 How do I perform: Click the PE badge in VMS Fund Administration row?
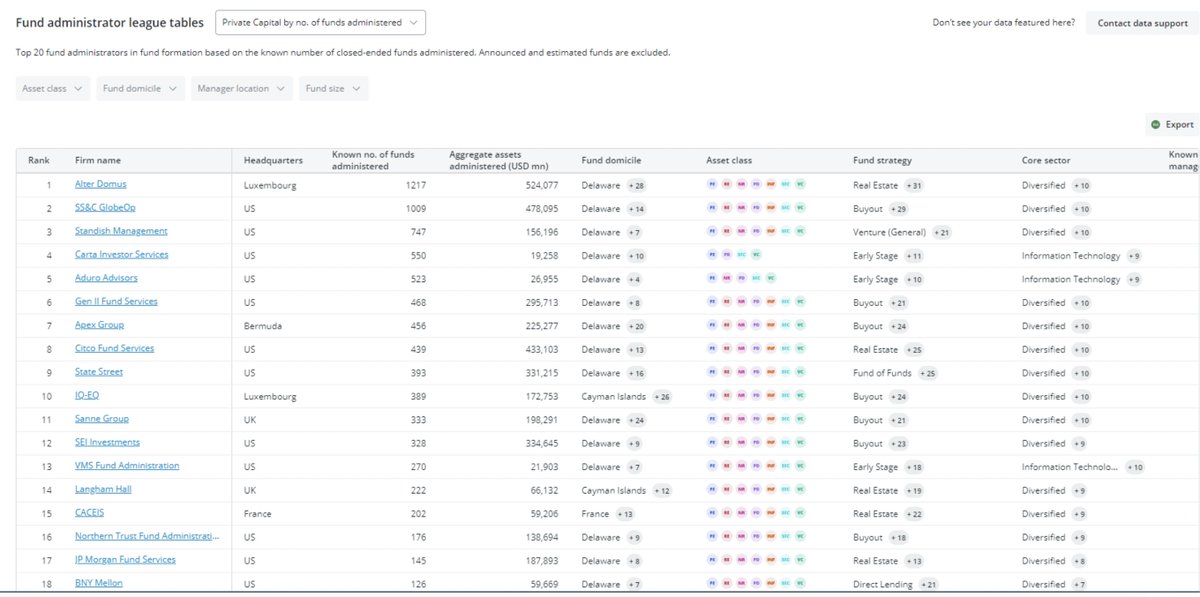pos(712,466)
